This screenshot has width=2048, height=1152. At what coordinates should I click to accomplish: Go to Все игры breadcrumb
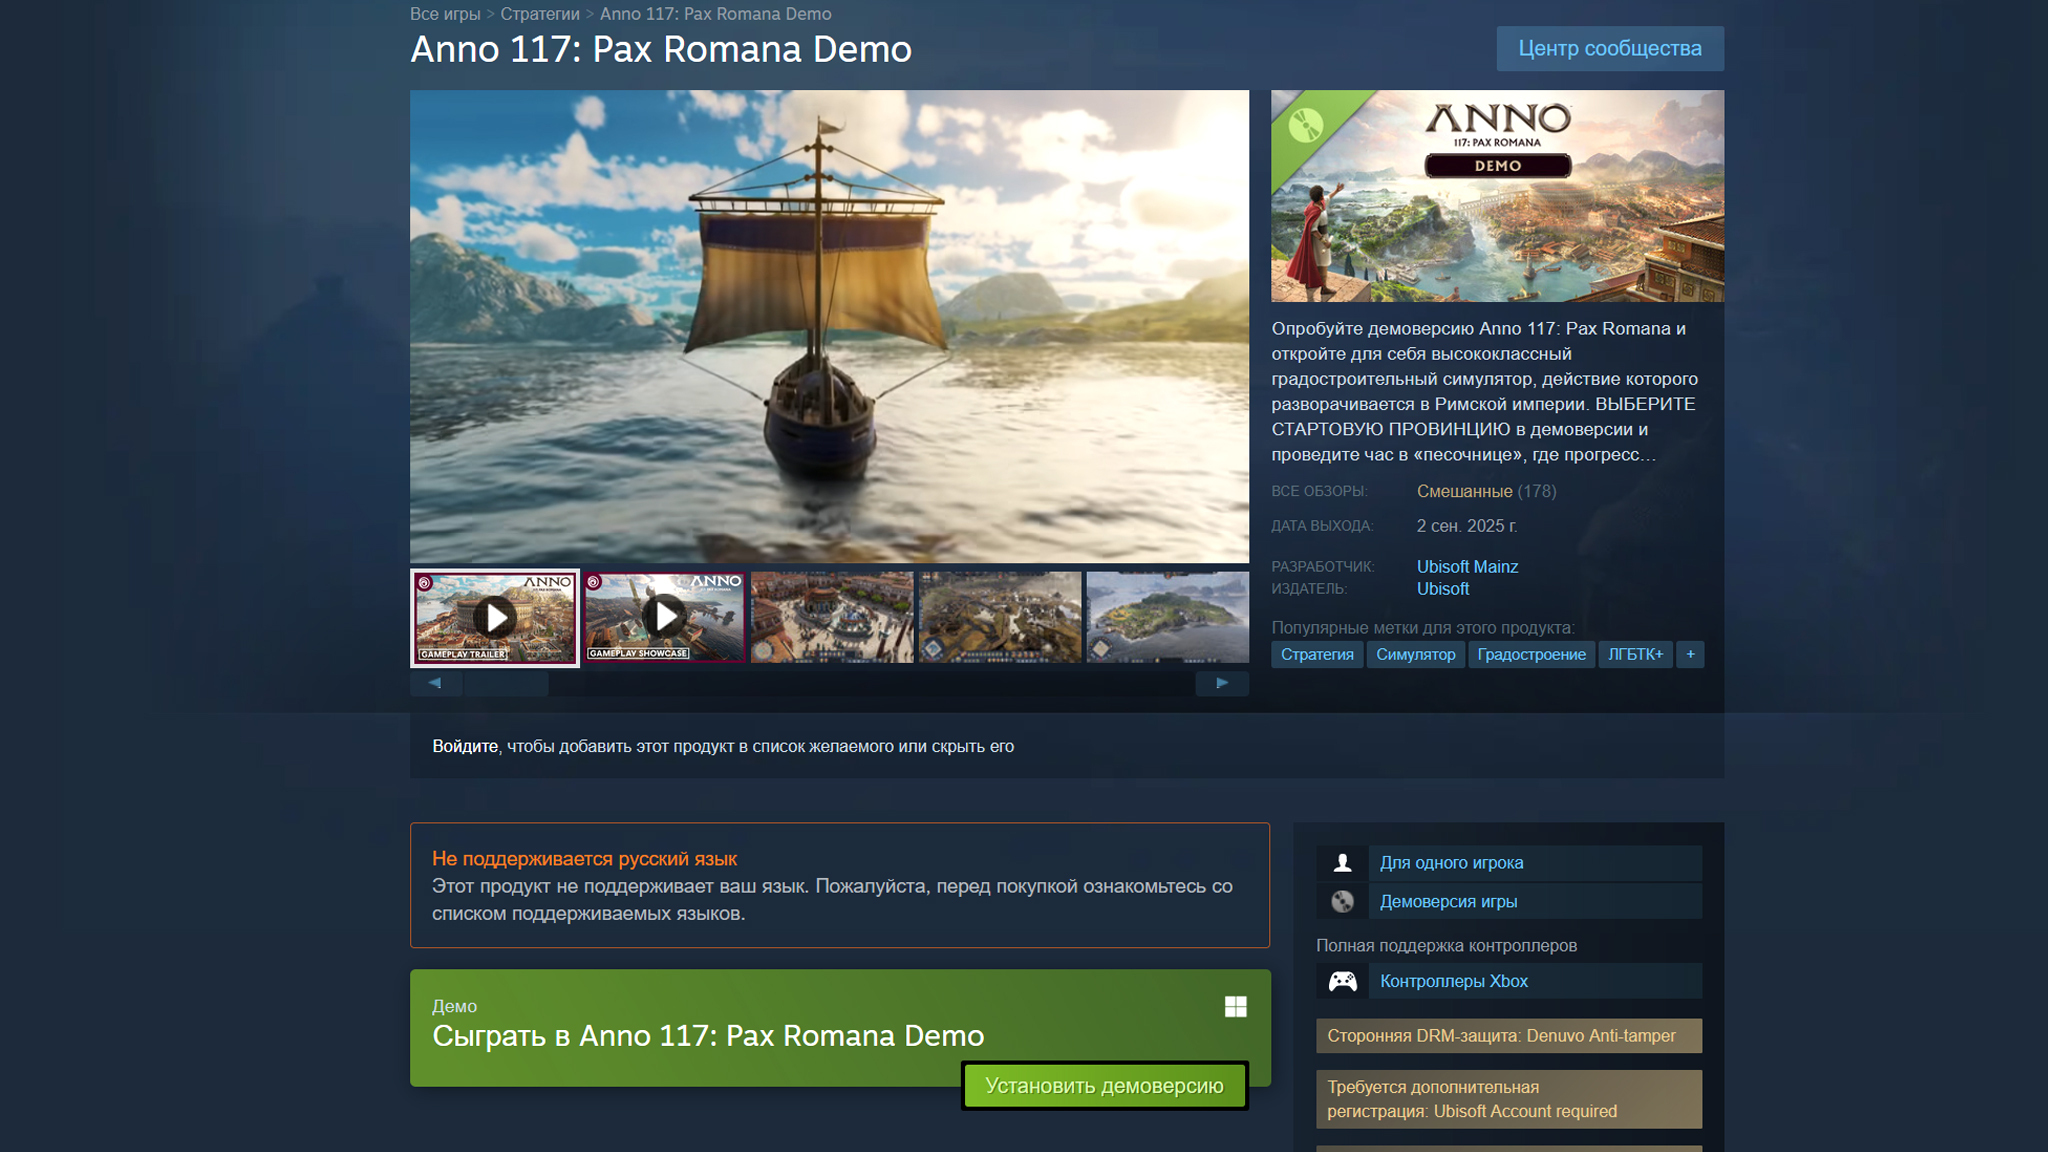[x=445, y=14]
